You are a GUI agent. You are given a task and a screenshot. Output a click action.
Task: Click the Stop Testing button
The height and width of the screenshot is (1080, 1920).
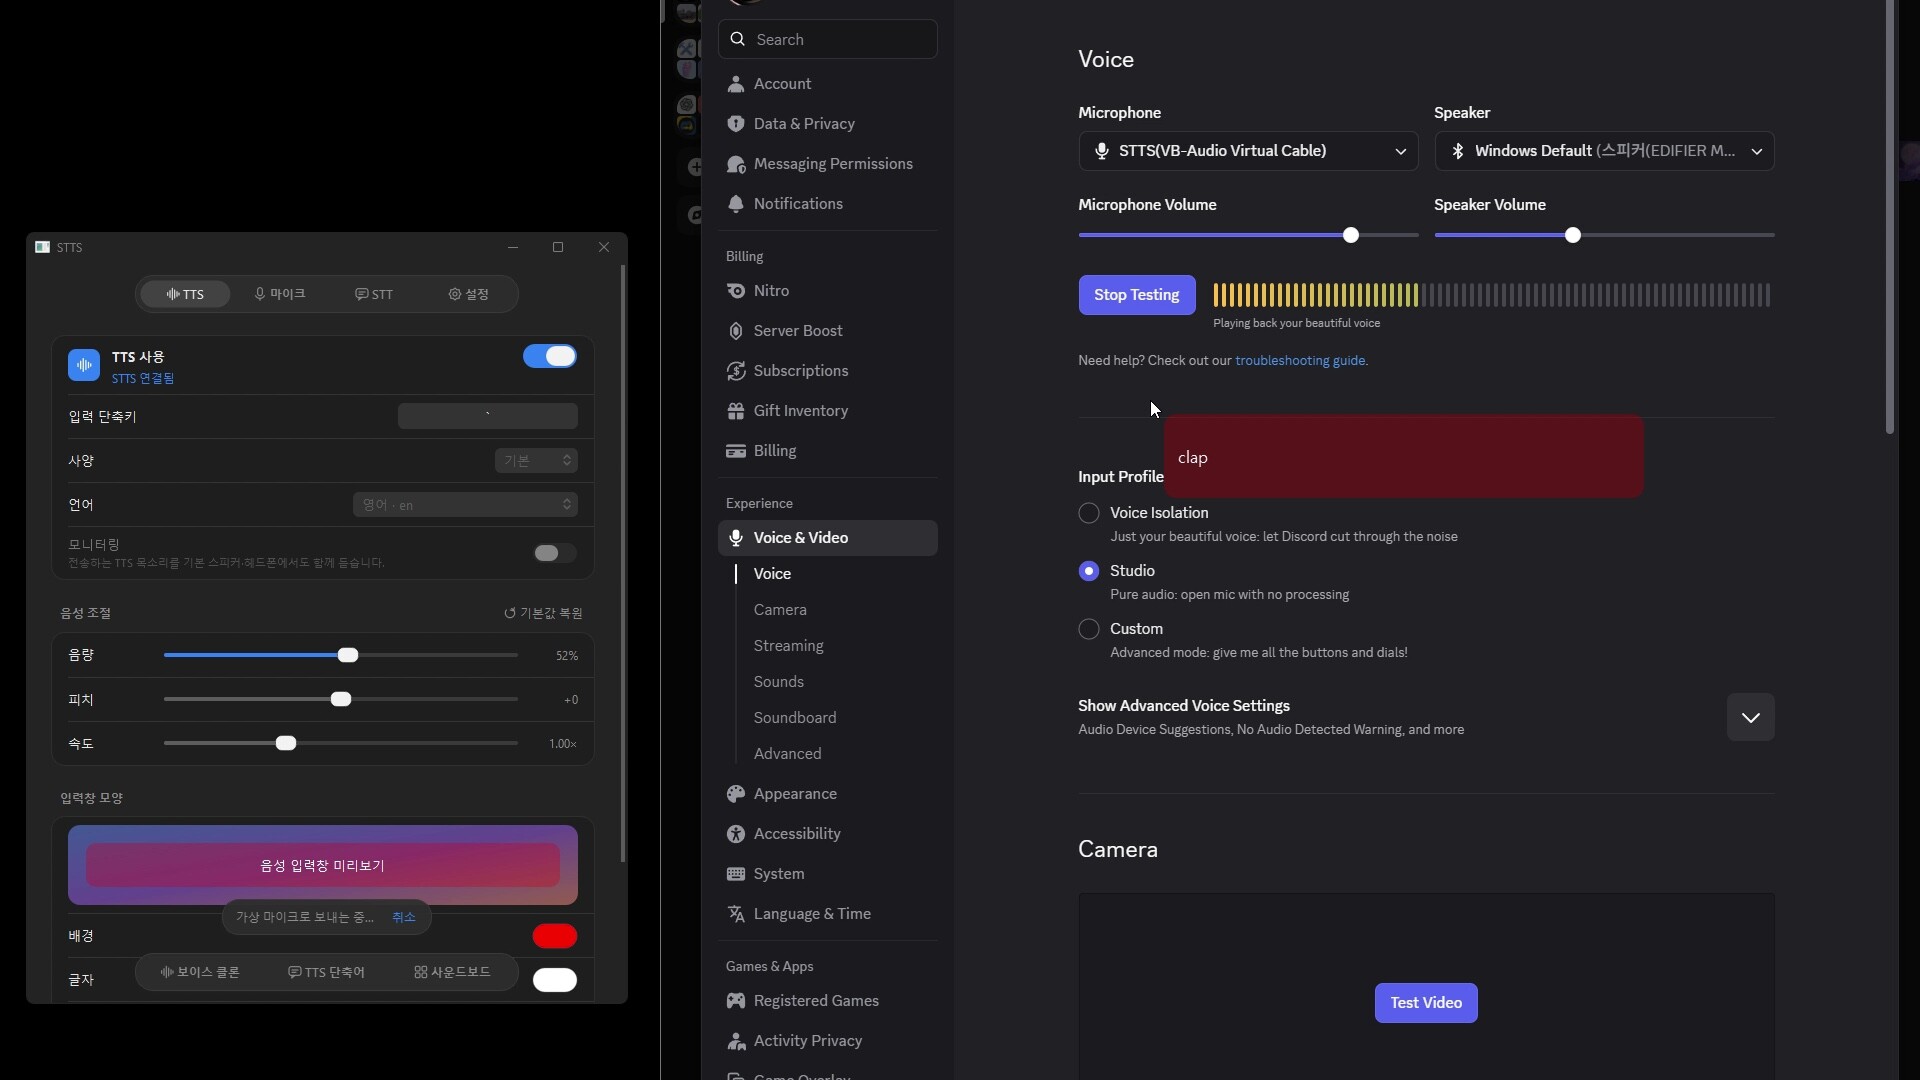click(1137, 295)
